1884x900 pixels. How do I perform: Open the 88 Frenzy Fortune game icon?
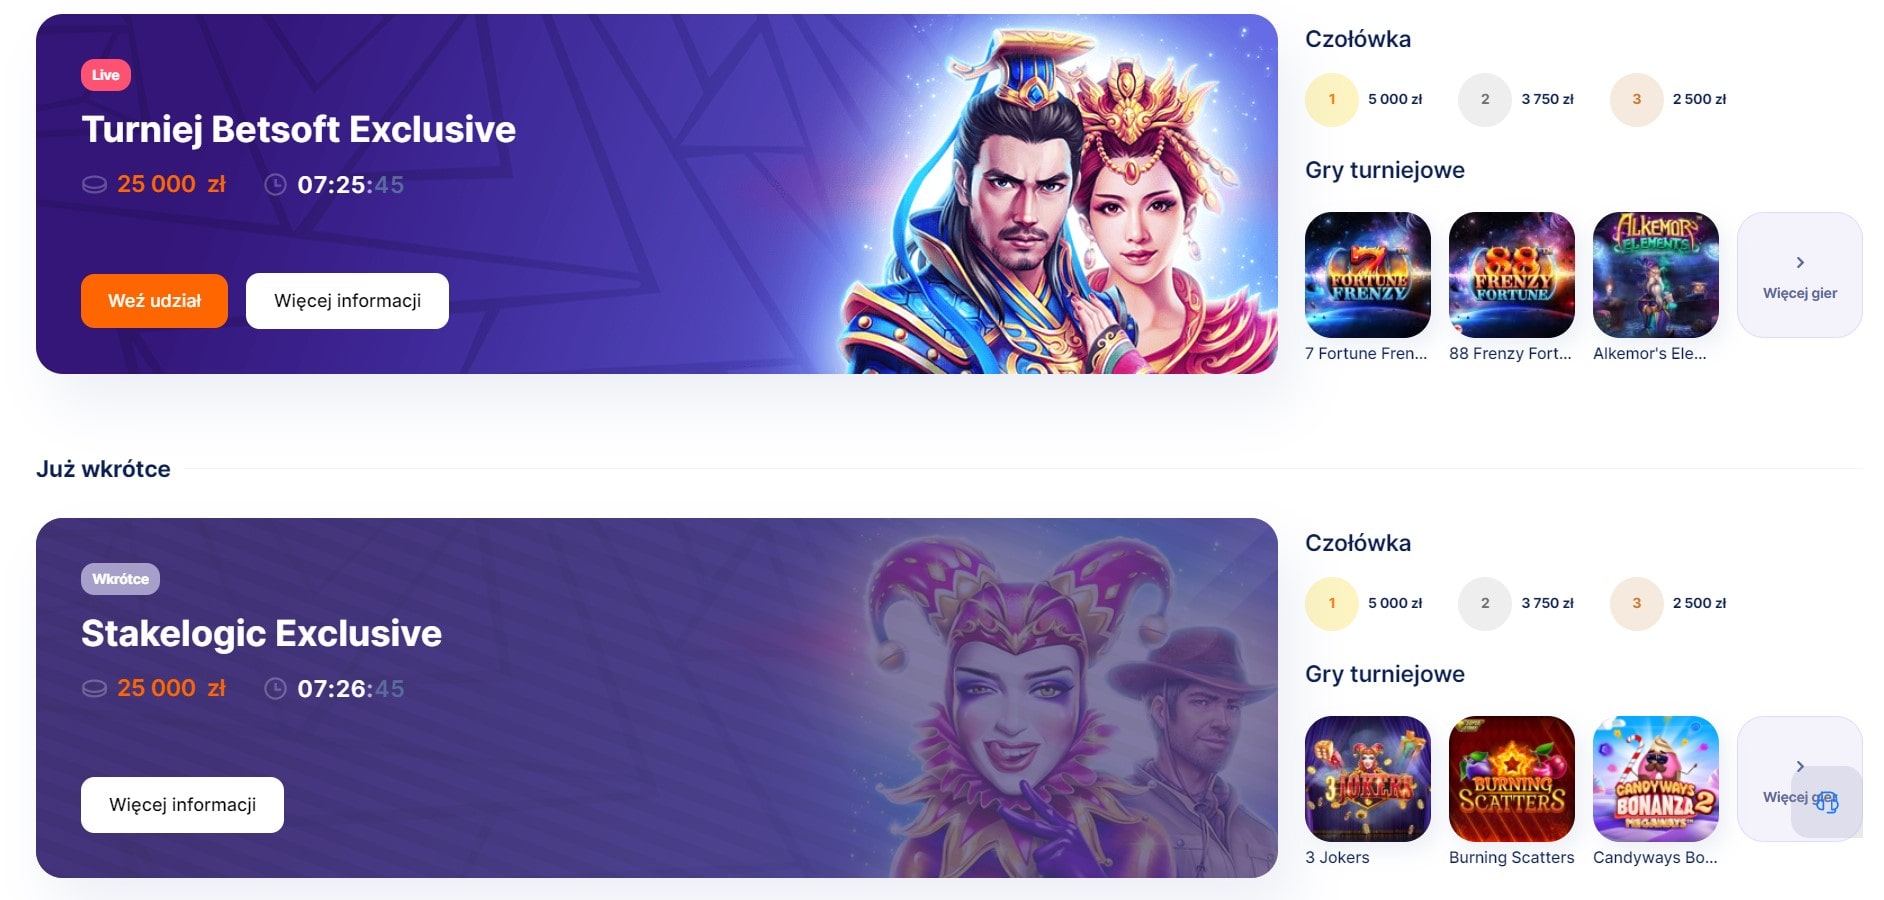click(x=1511, y=275)
